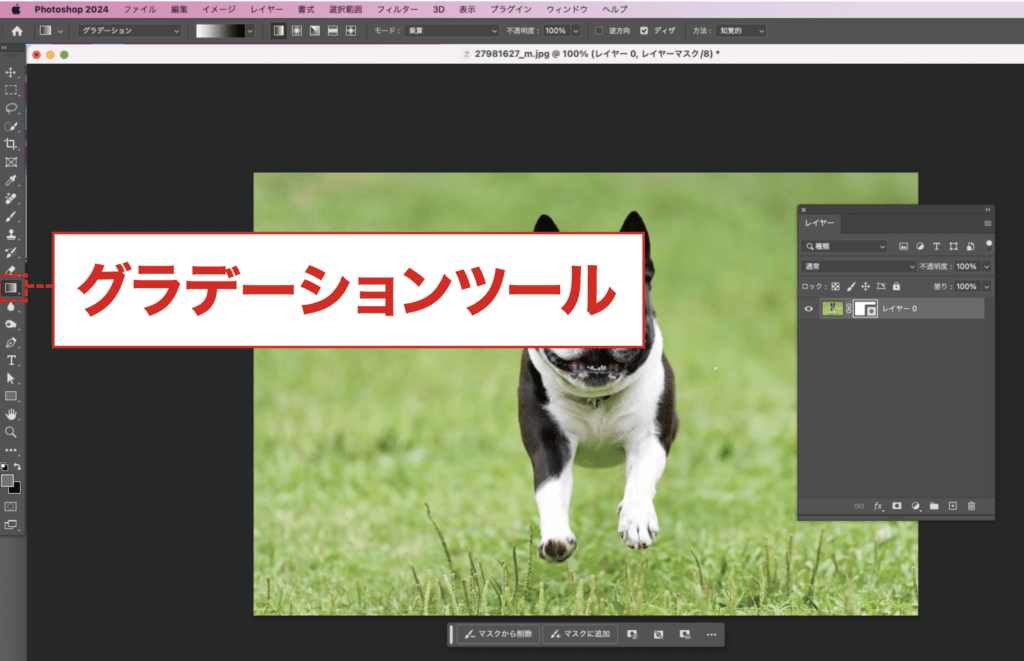1024x661 pixels.
Task: Open the モード blend mode dropdown
Action: (x=451, y=31)
